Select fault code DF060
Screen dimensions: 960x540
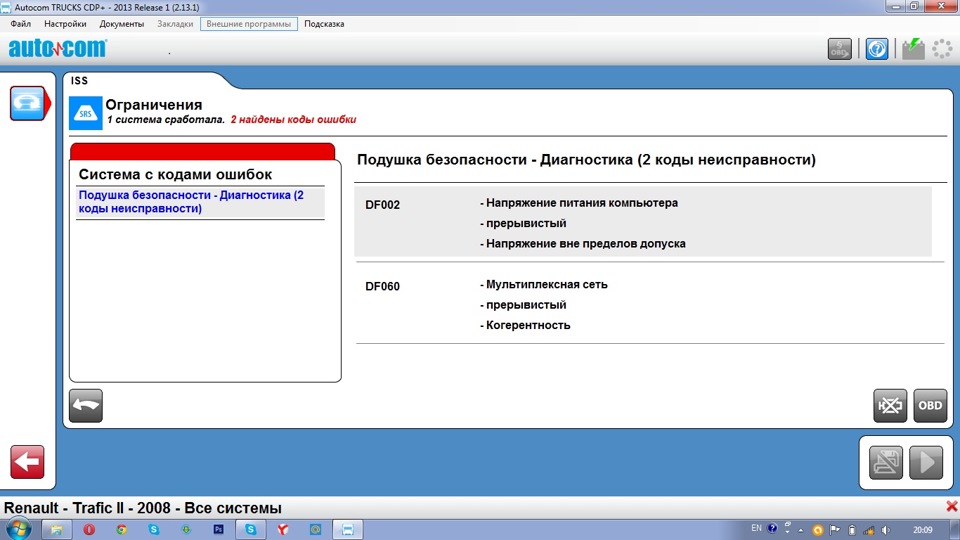pyautogui.click(x=383, y=287)
